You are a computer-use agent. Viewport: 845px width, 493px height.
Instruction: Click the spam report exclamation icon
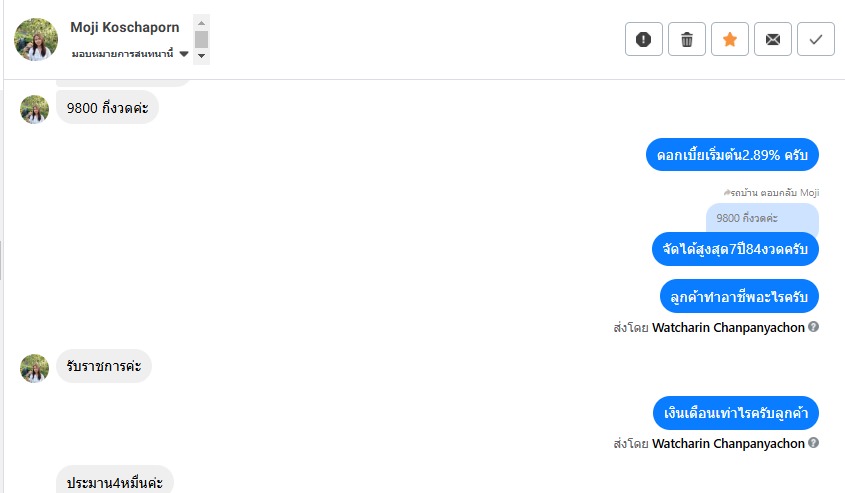(x=643, y=39)
